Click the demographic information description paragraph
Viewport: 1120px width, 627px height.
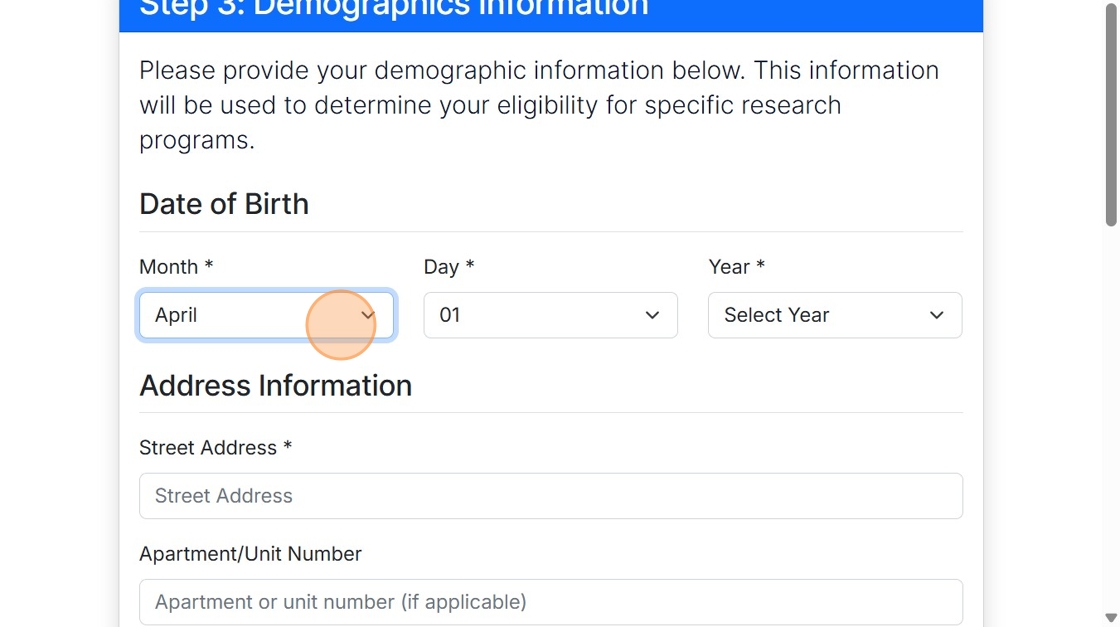coord(538,105)
